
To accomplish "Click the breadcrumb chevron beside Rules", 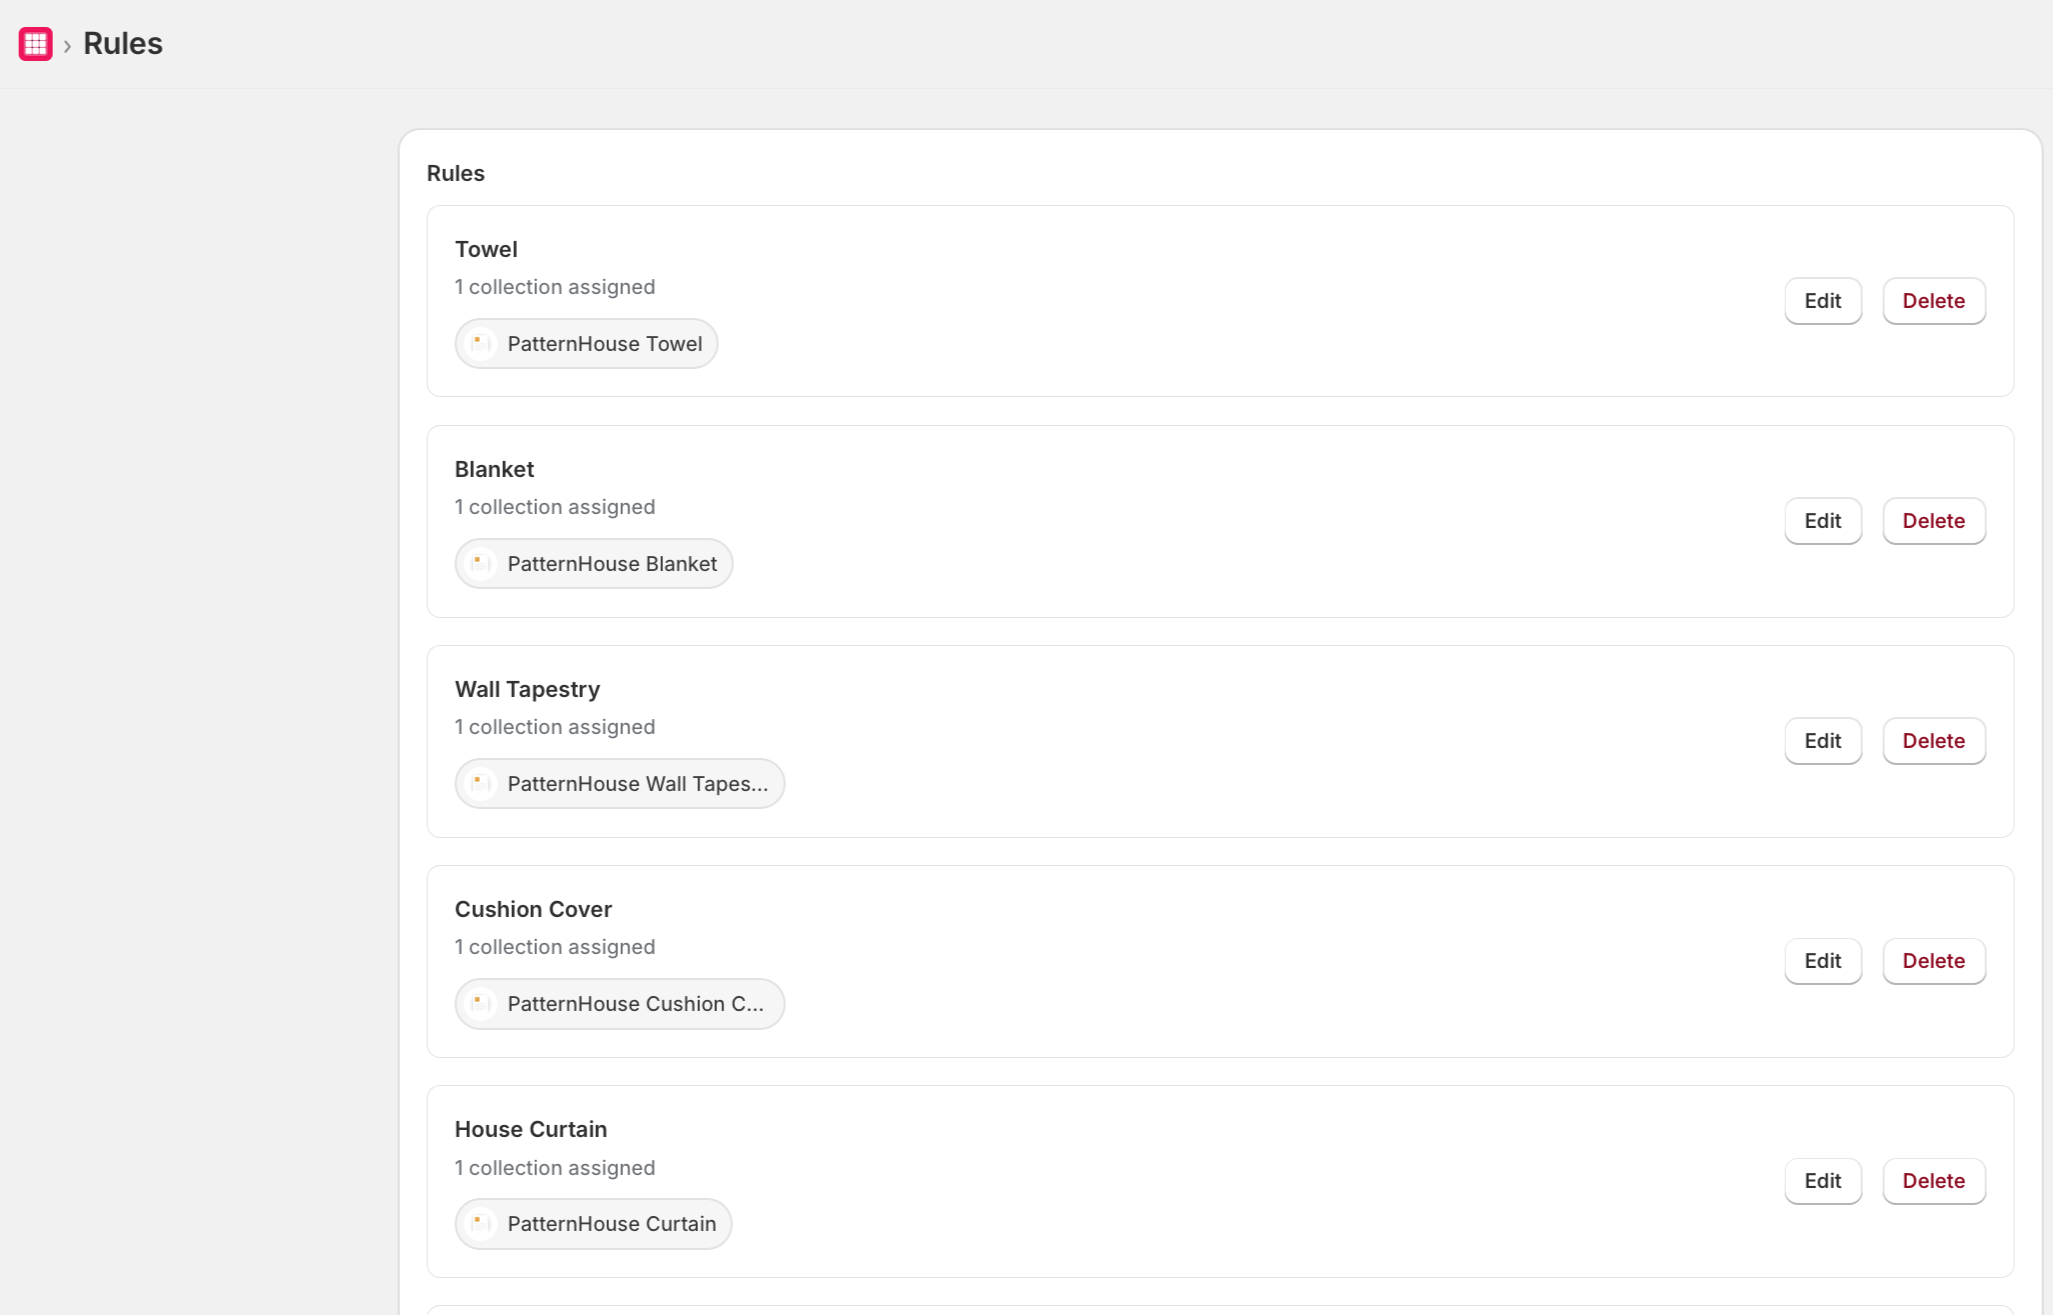I will click(x=67, y=46).
